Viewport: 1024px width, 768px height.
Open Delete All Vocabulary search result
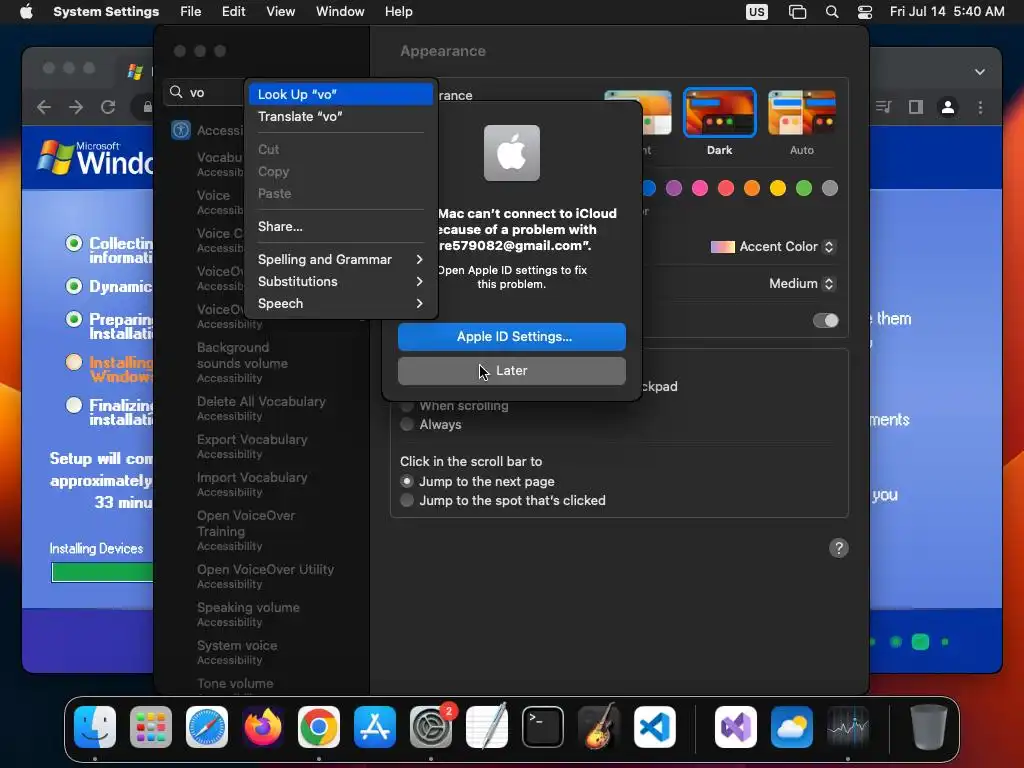pyautogui.click(x=261, y=408)
